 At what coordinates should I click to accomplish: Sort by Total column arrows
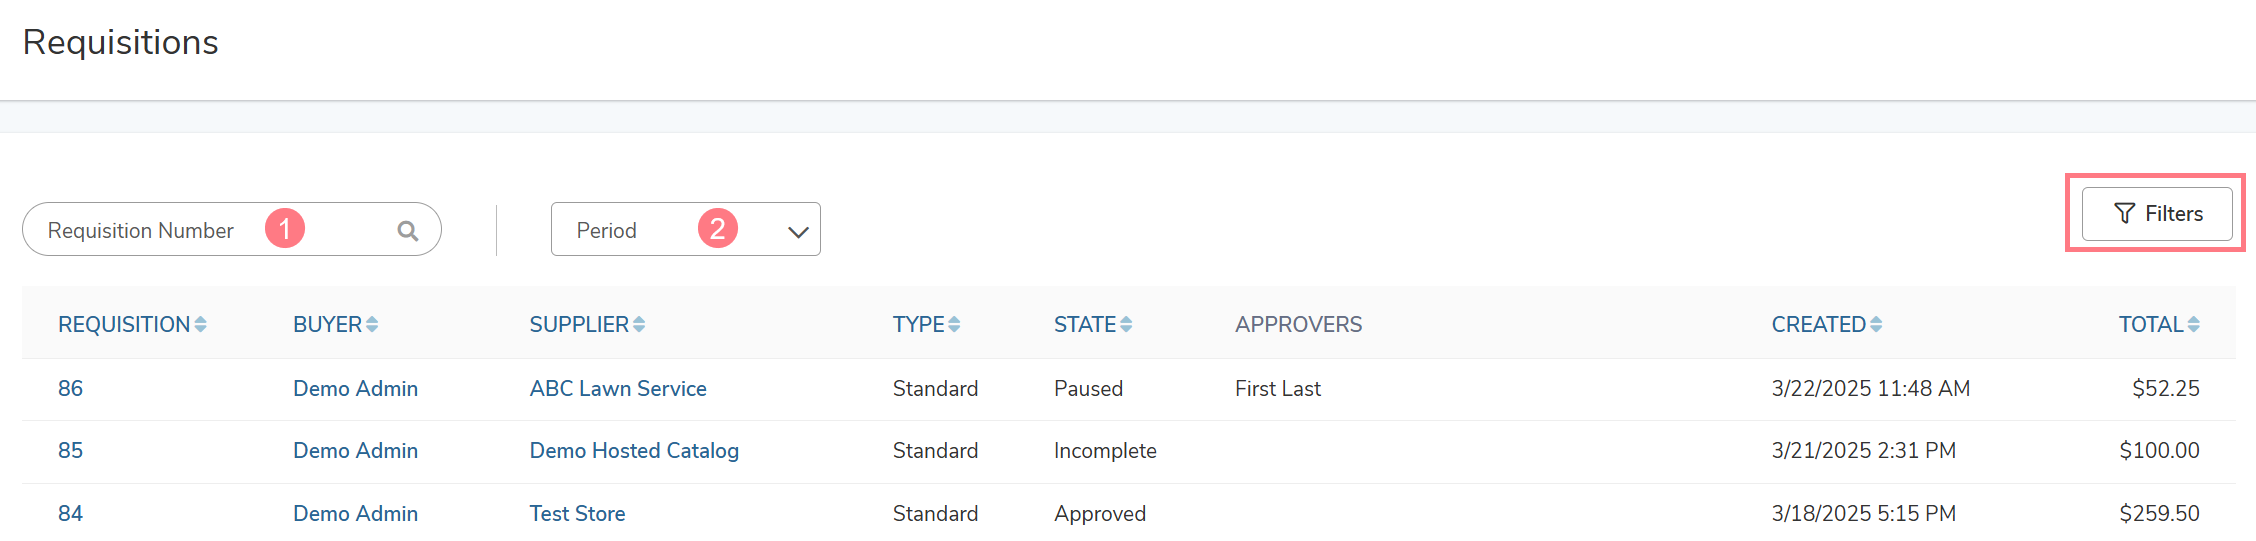2194,325
